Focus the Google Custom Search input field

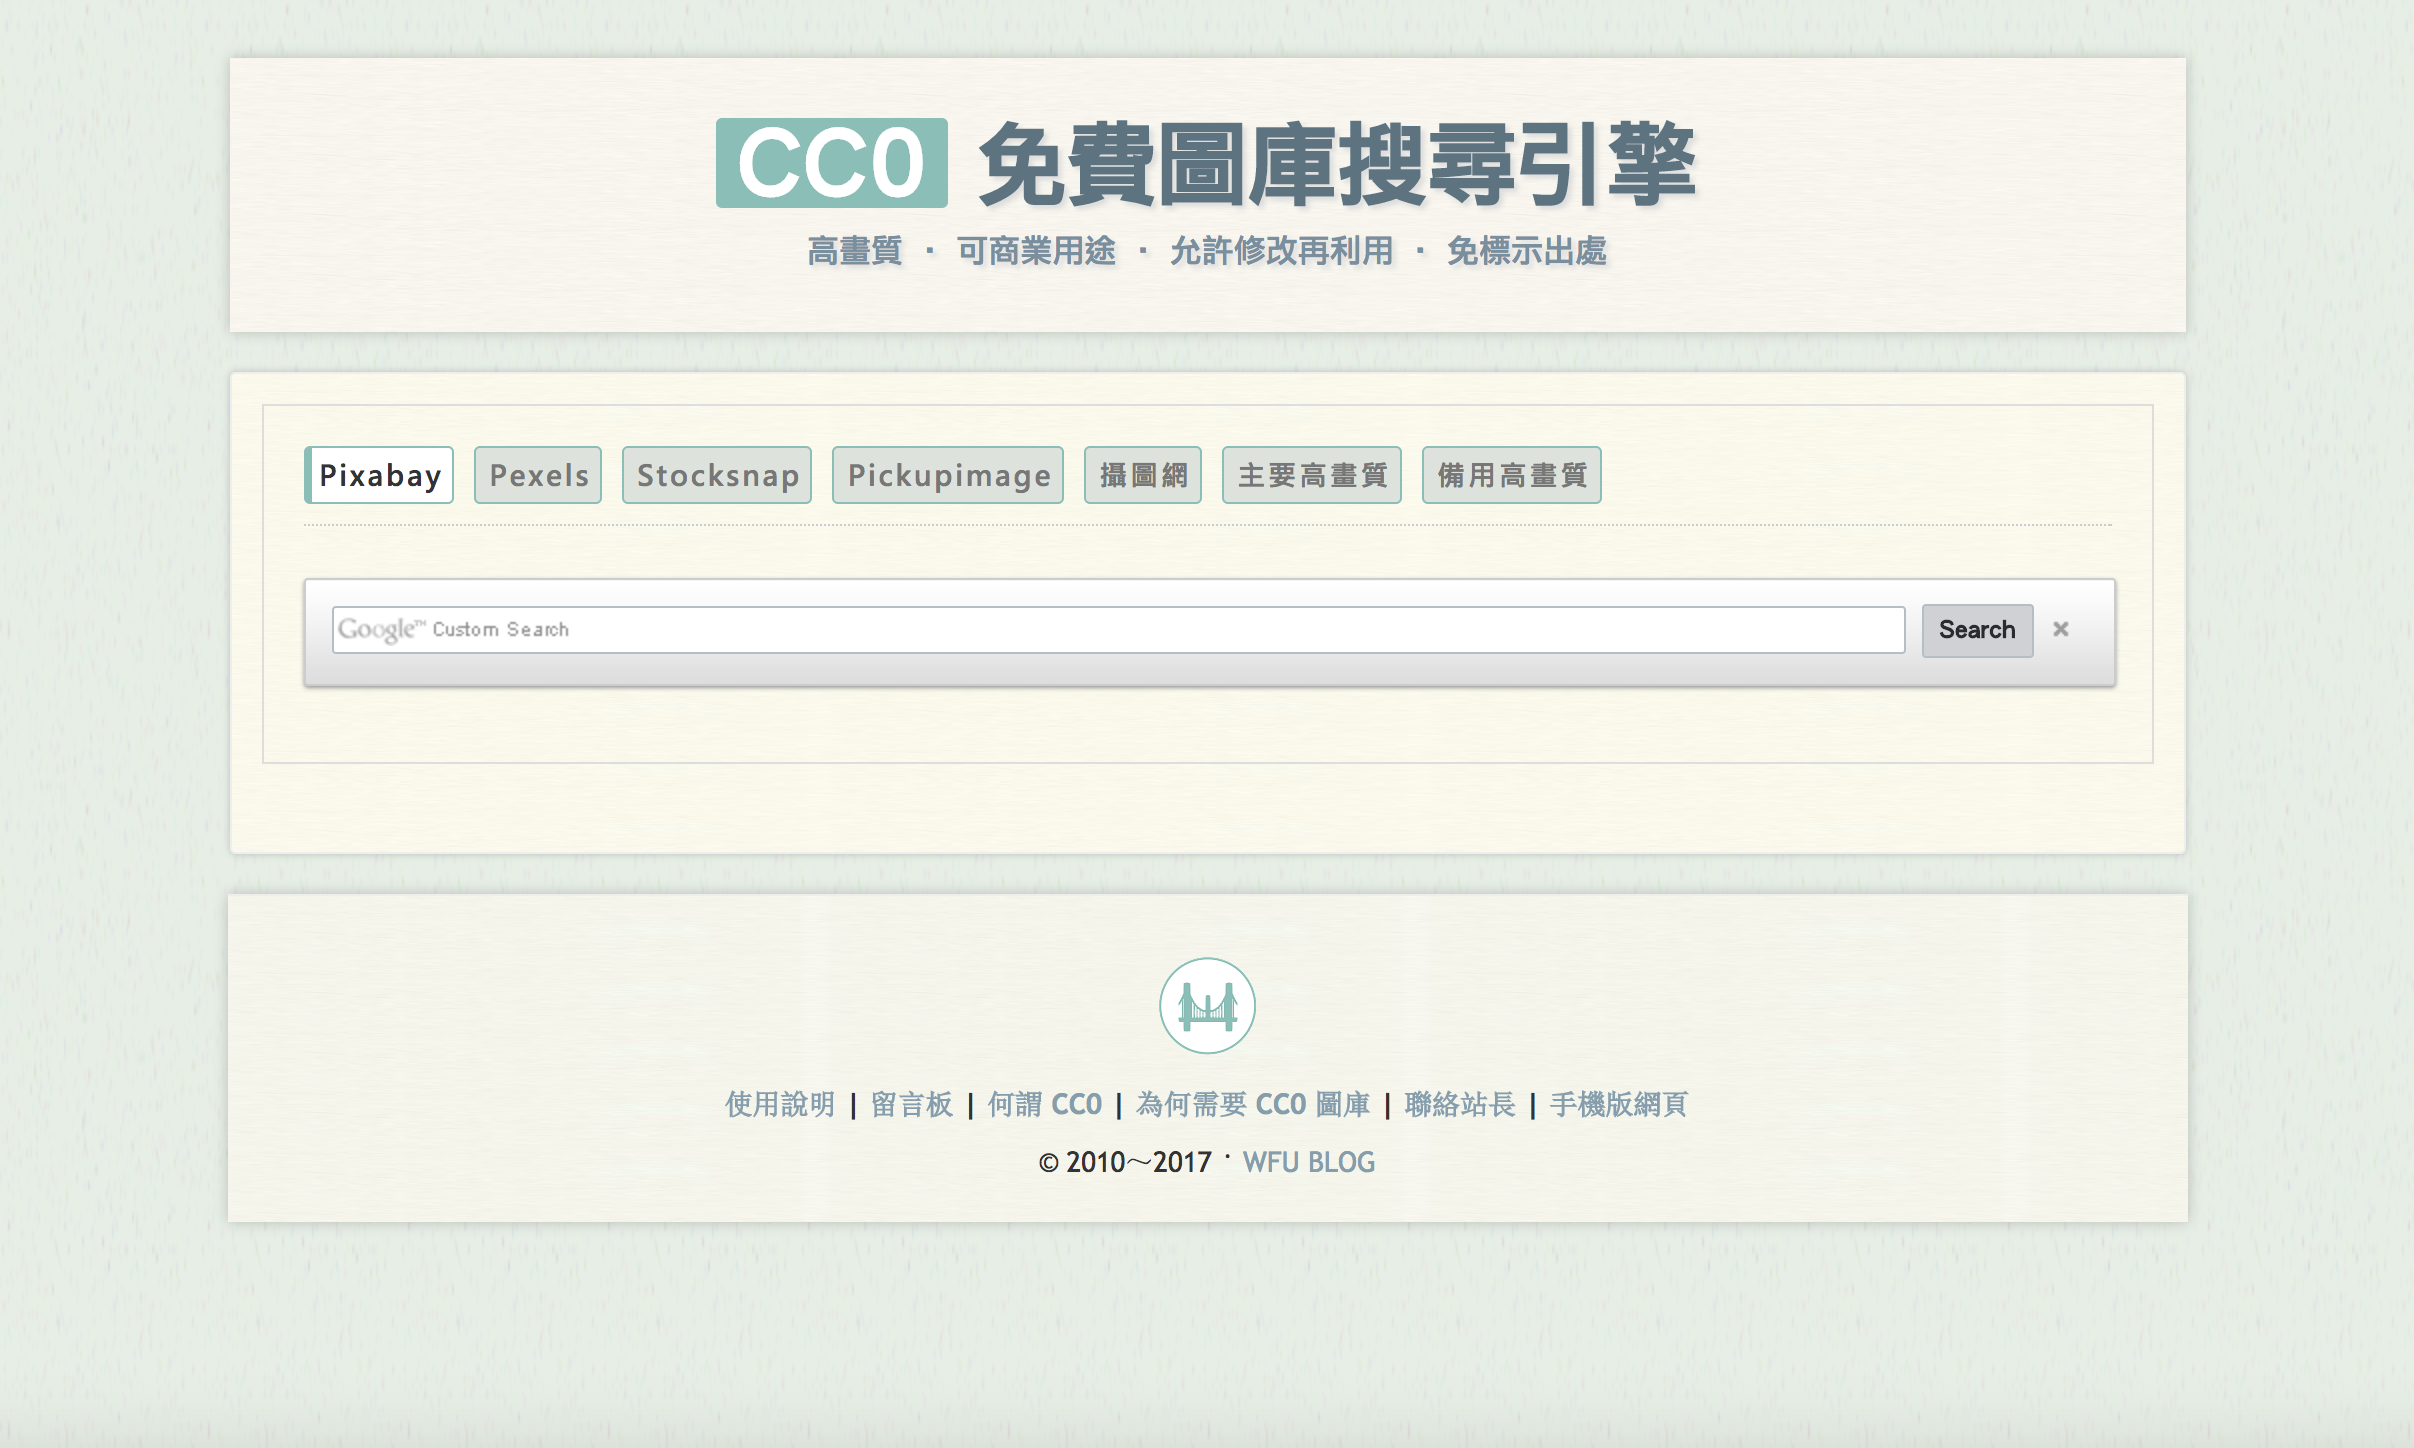[x=1118, y=630]
